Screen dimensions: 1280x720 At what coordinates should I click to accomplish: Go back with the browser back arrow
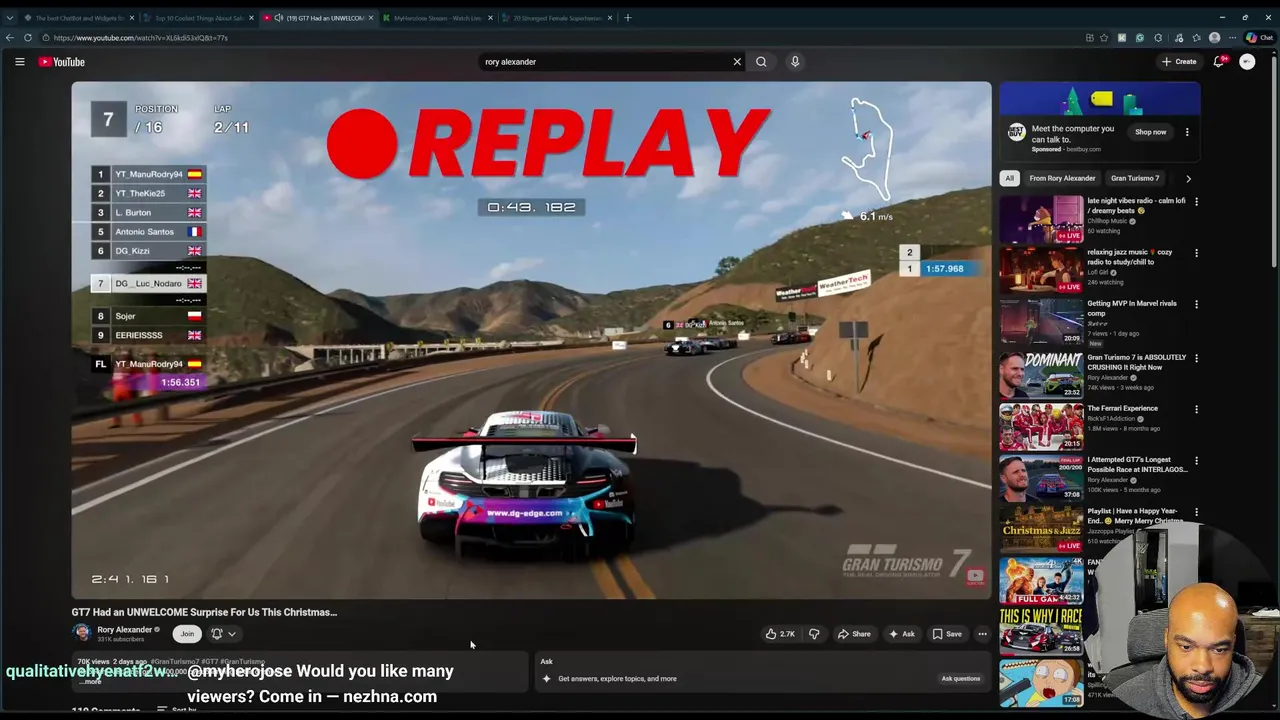10,38
